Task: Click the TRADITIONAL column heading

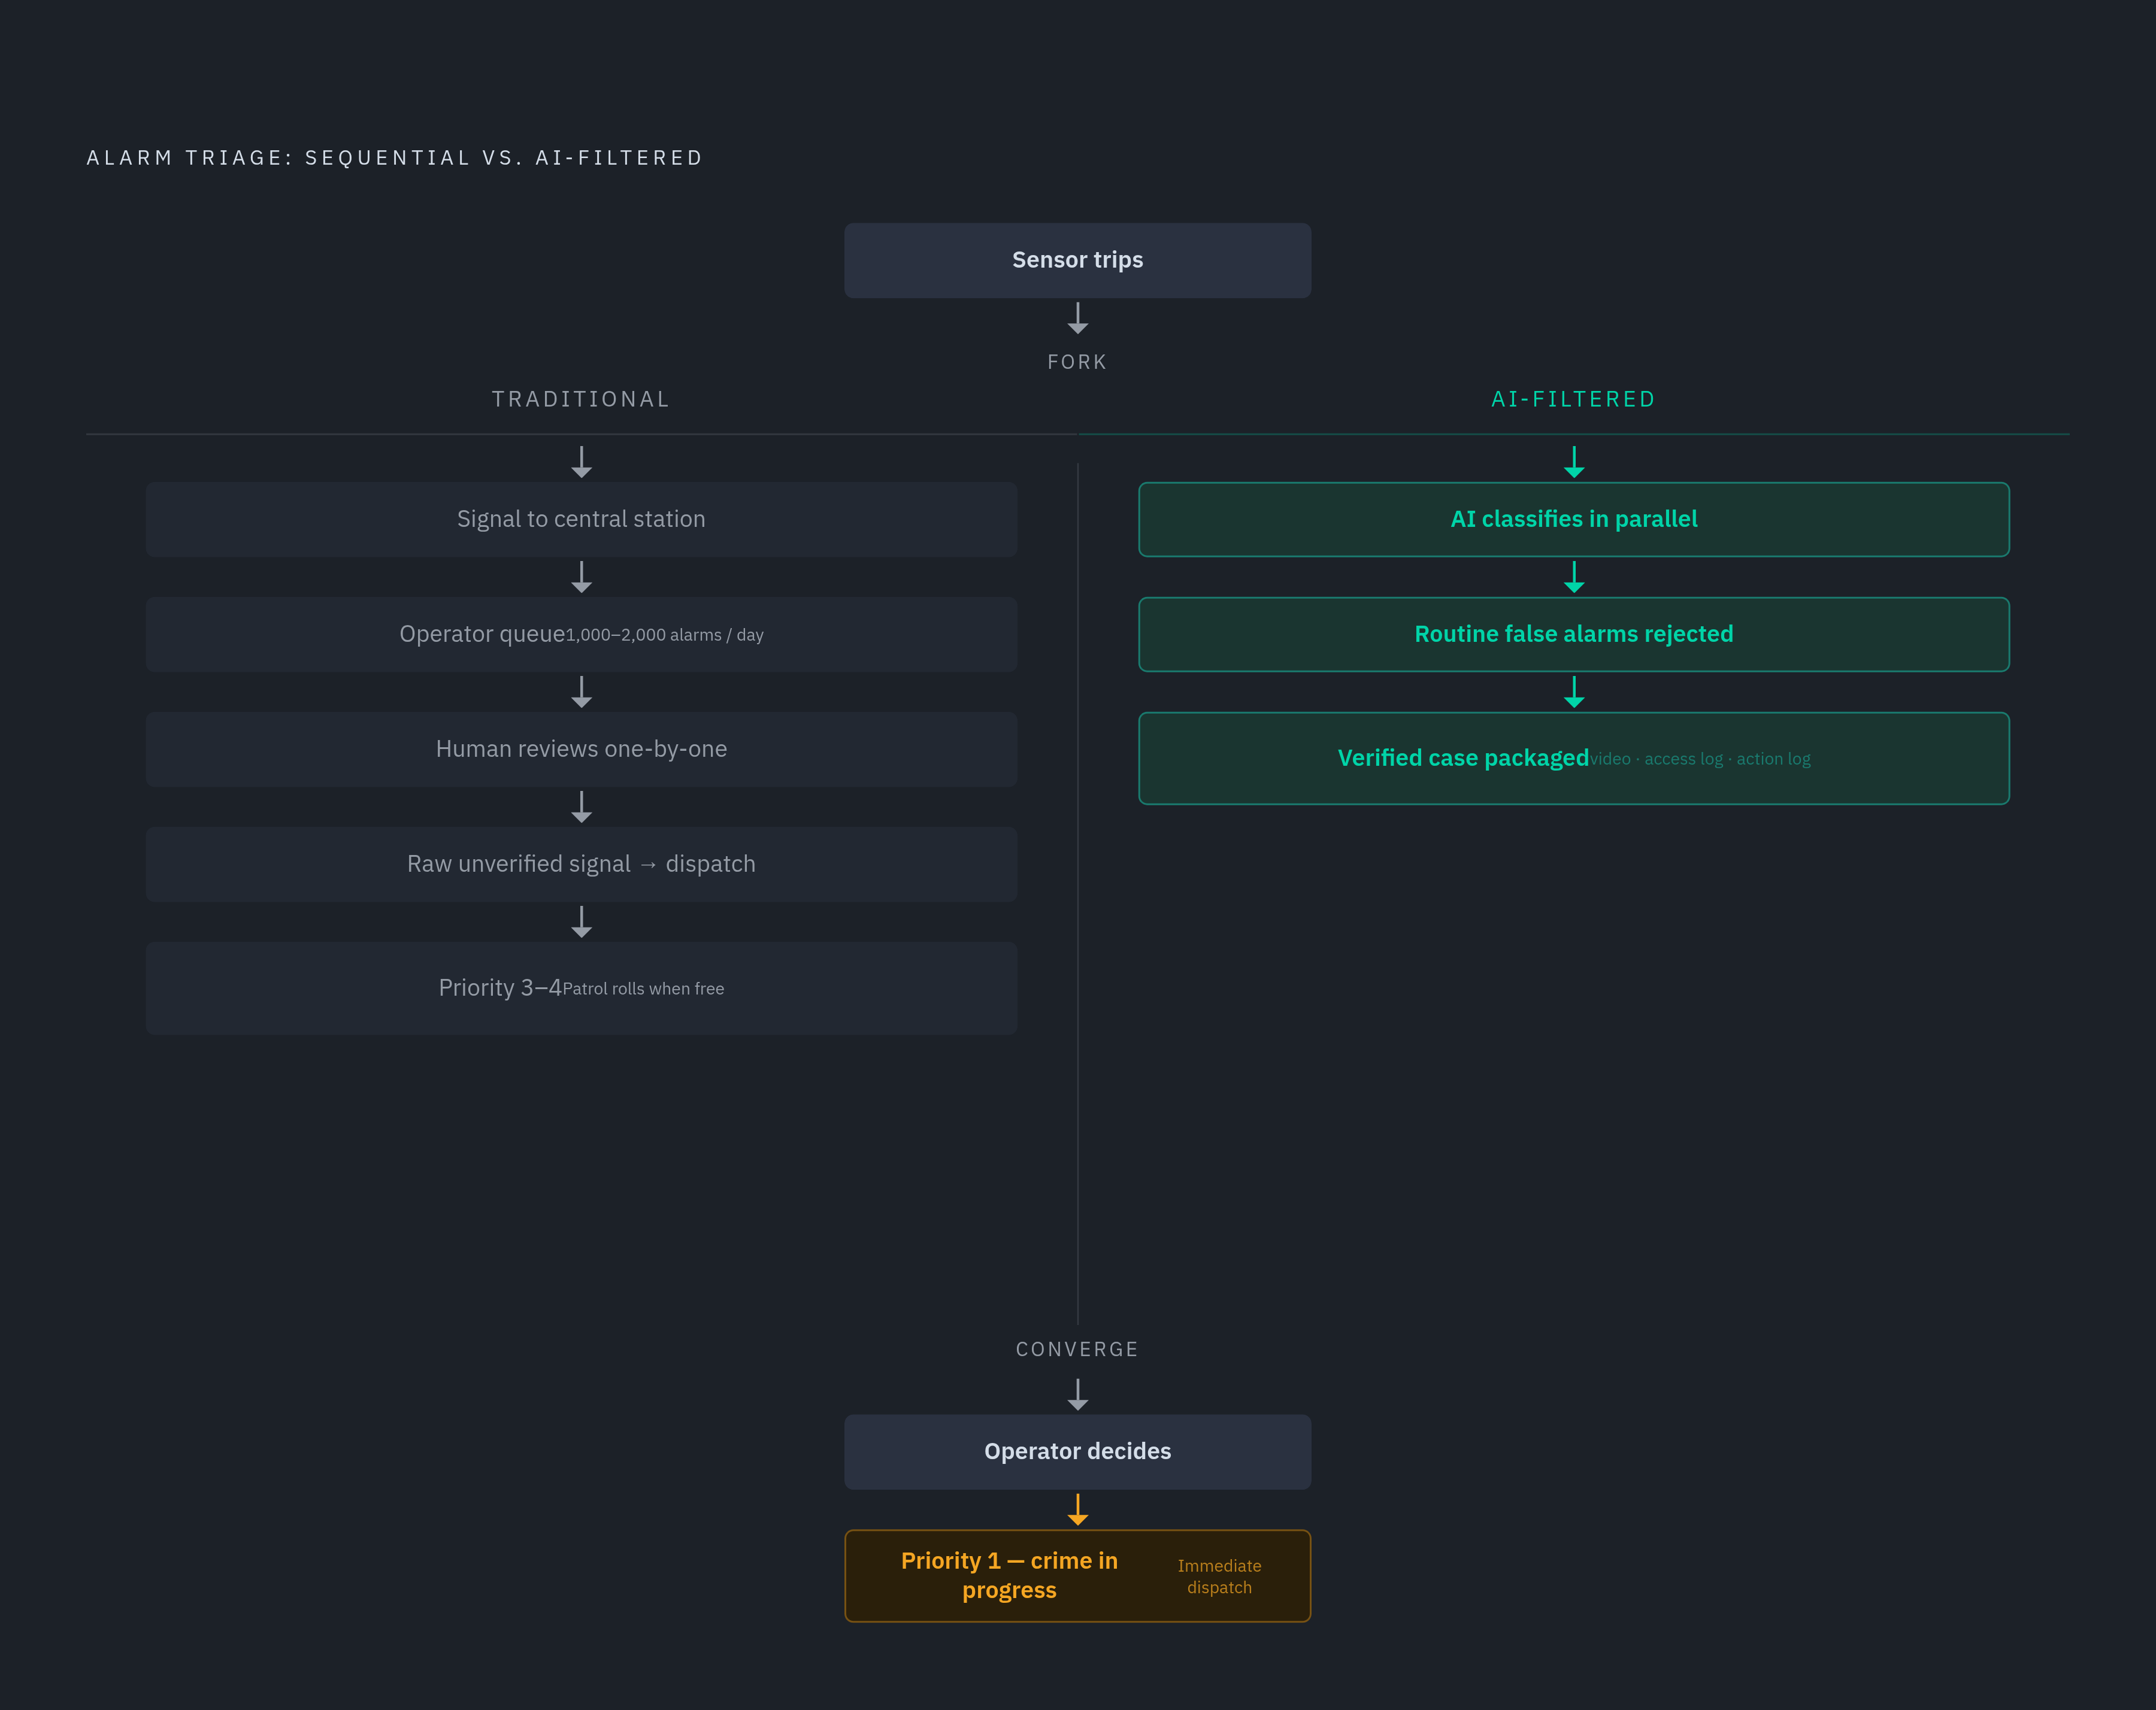Action: (581, 399)
